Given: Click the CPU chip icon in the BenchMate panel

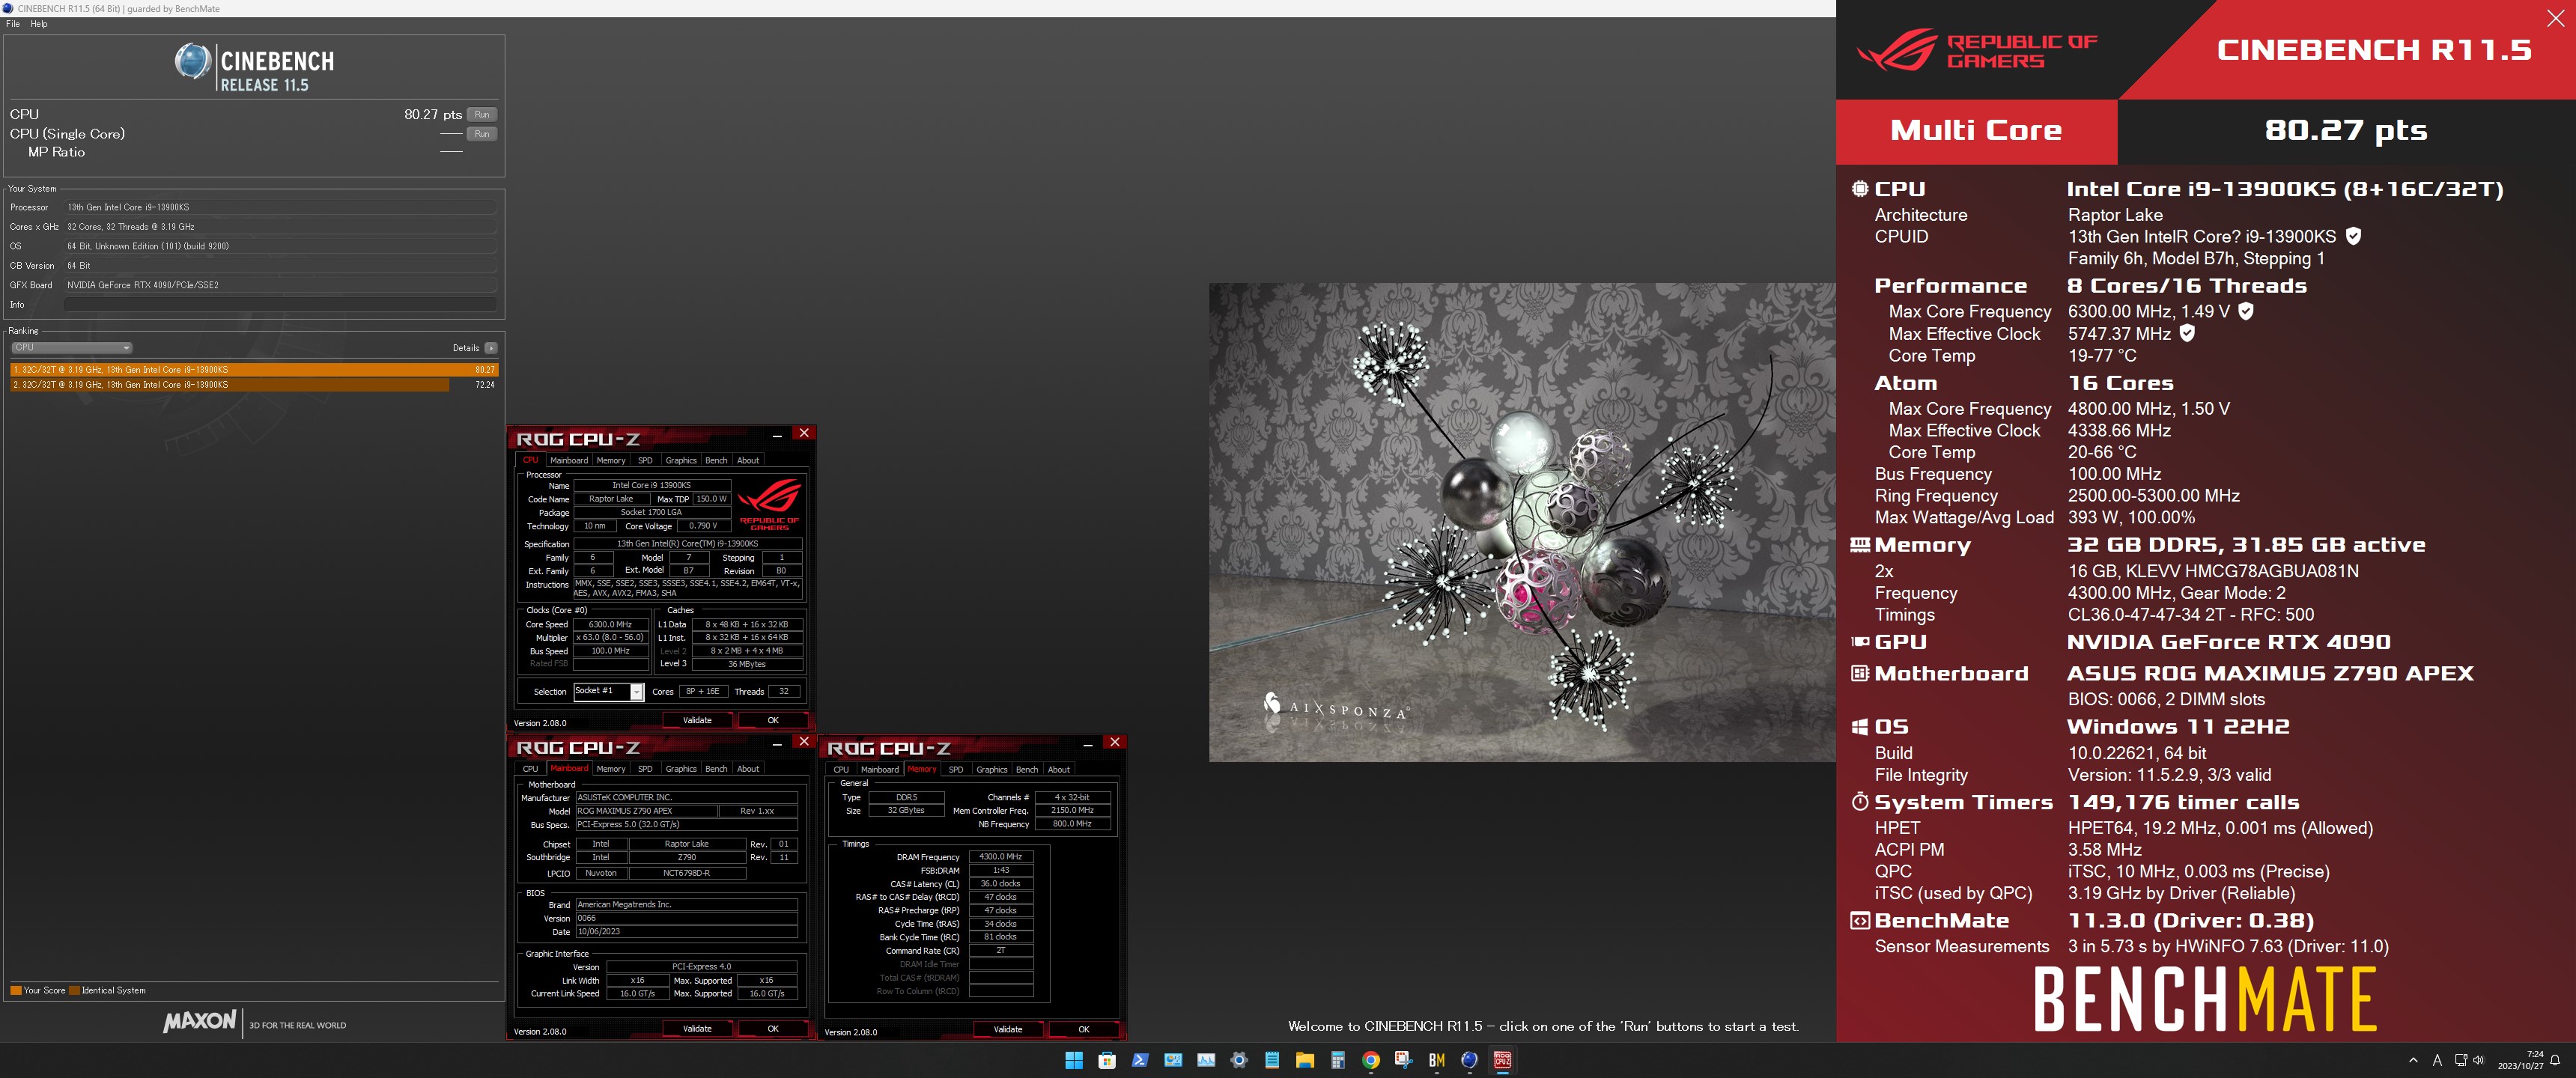Looking at the screenshot, I should 1860,188.
